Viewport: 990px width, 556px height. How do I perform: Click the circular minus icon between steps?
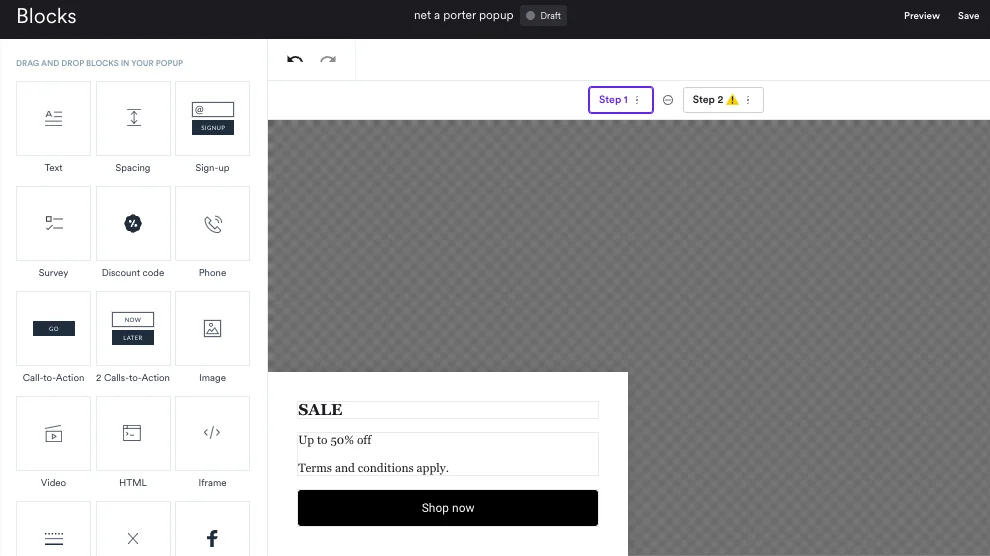pos(668,100)
